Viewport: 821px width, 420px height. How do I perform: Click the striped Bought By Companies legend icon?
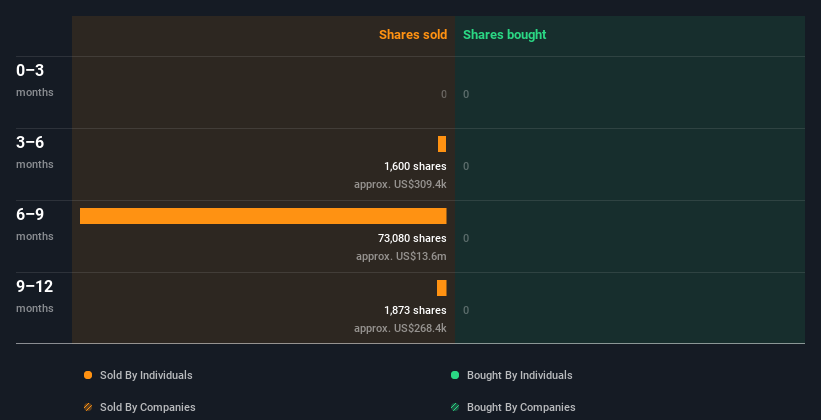(x=455, y=407)
